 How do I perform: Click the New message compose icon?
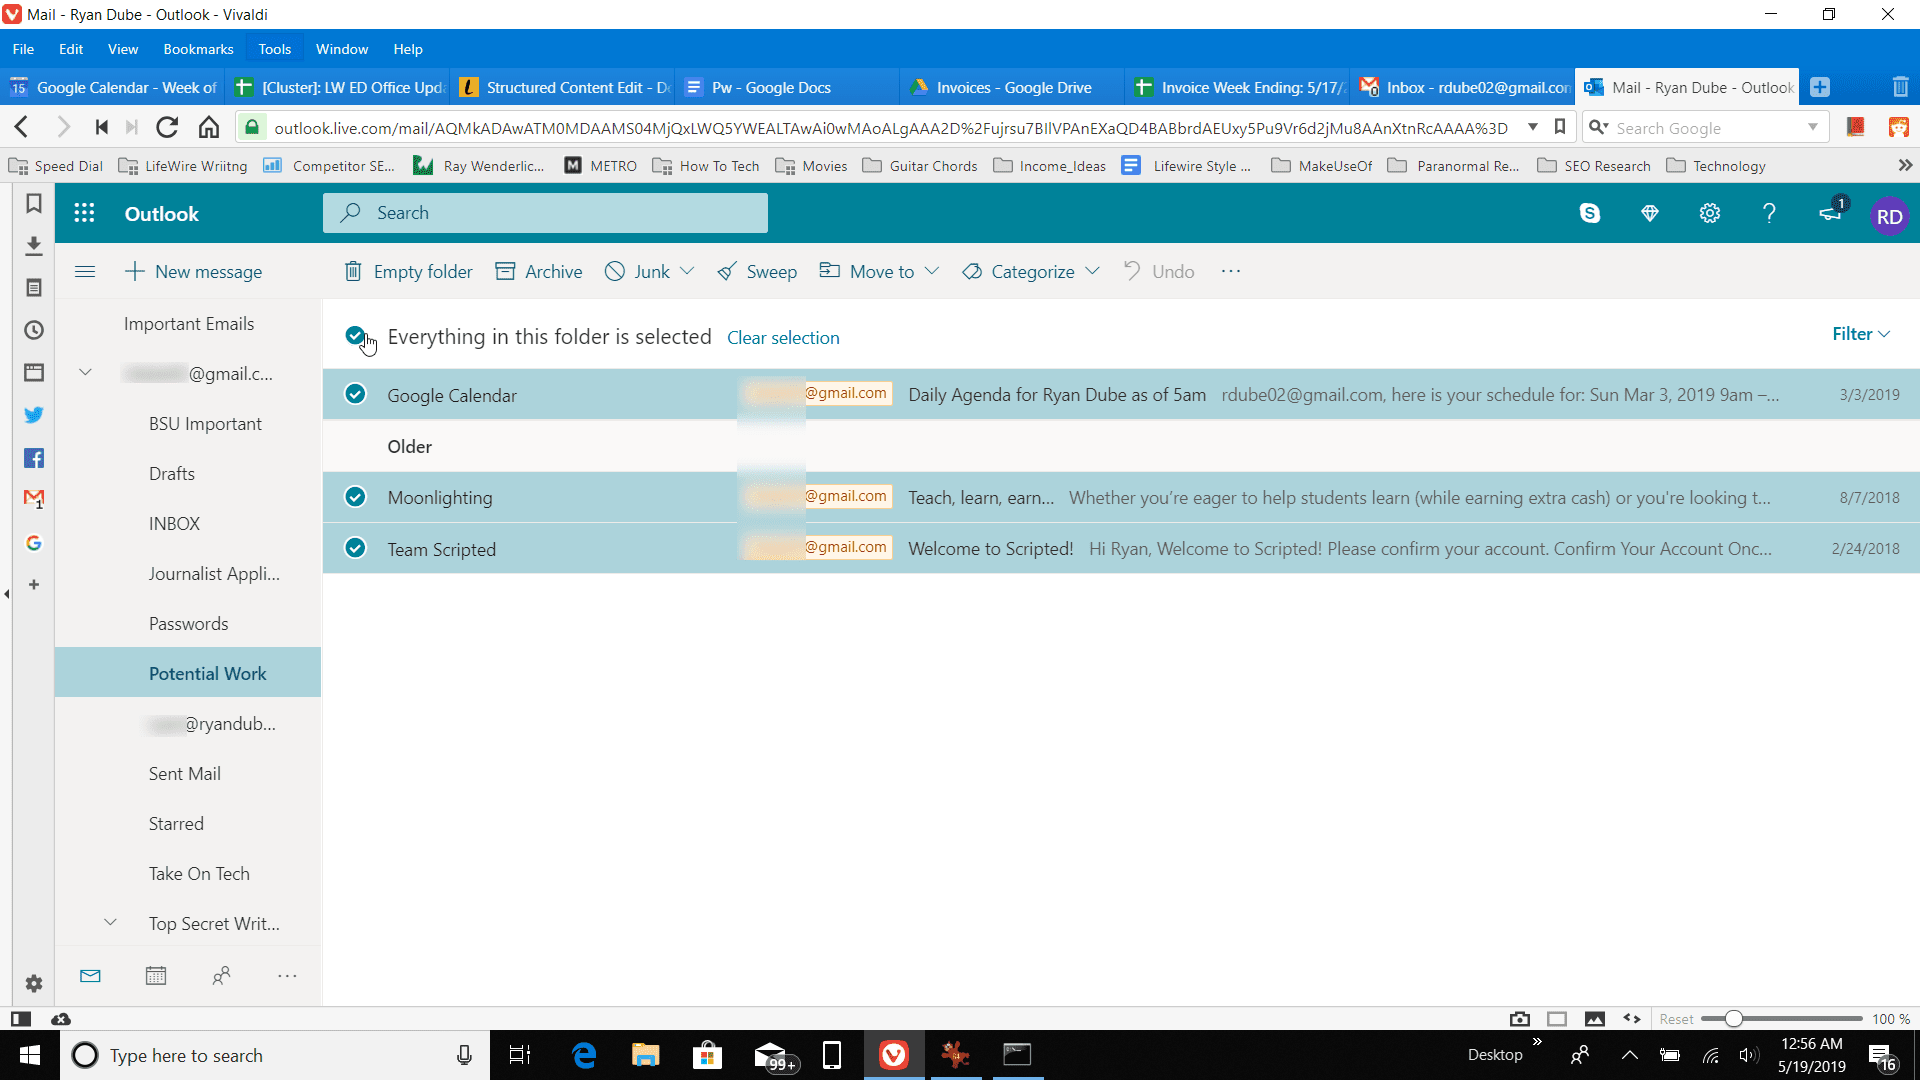click(x=133, y=272)
